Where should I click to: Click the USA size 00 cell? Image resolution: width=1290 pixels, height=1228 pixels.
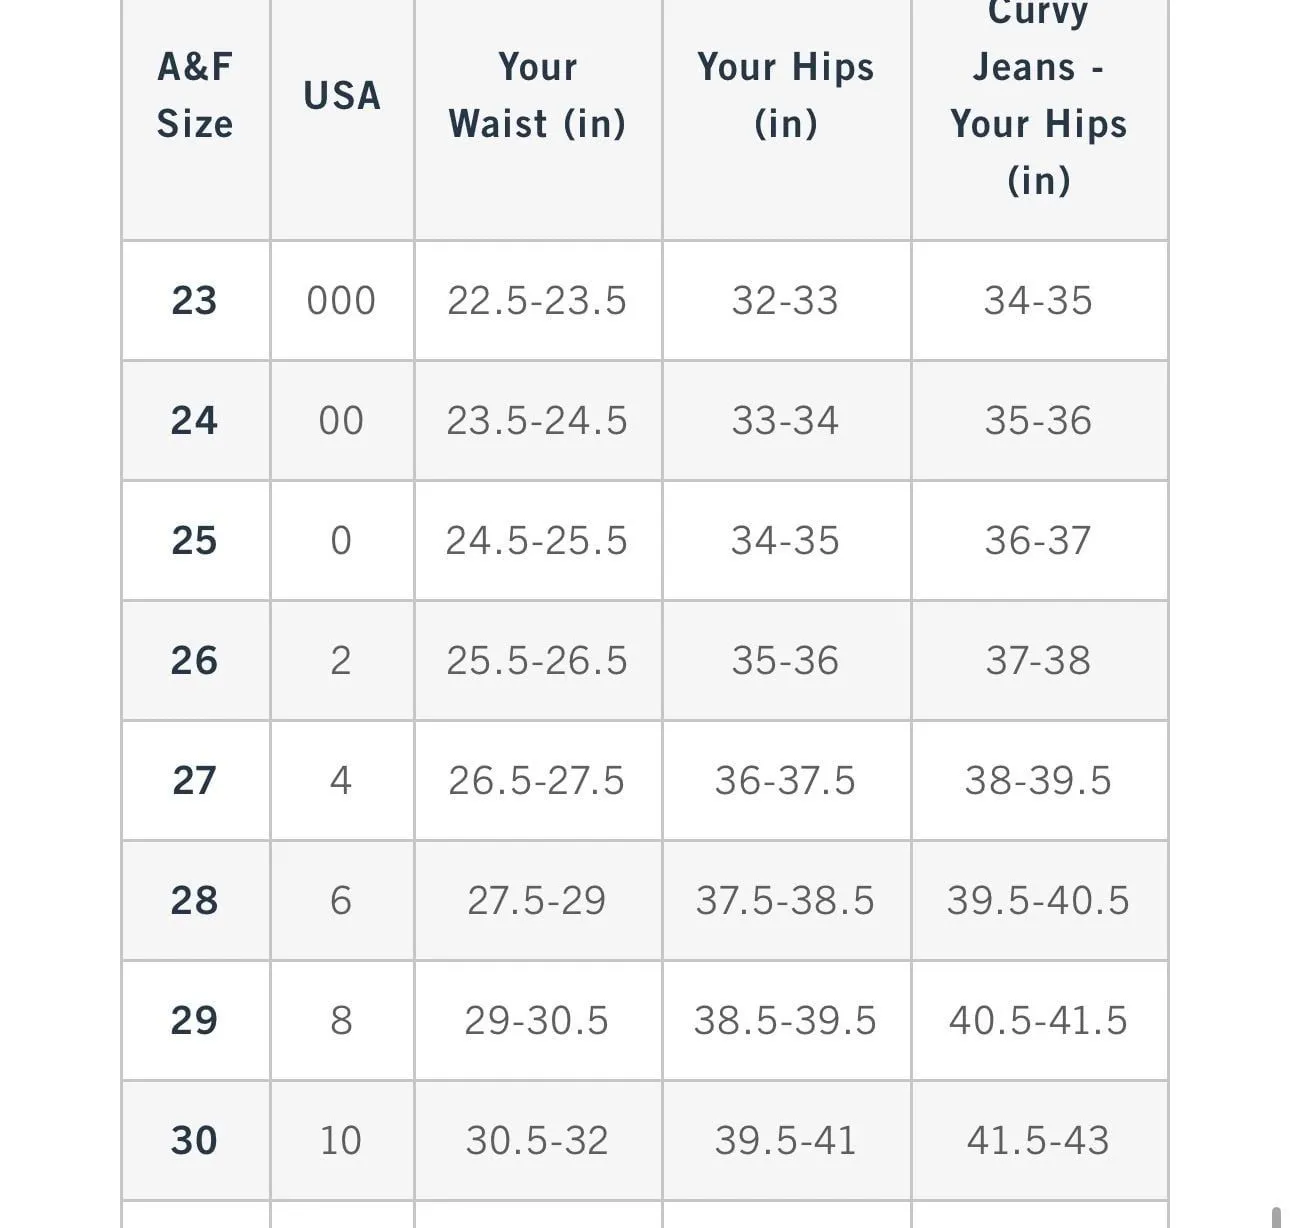(342, 420)
